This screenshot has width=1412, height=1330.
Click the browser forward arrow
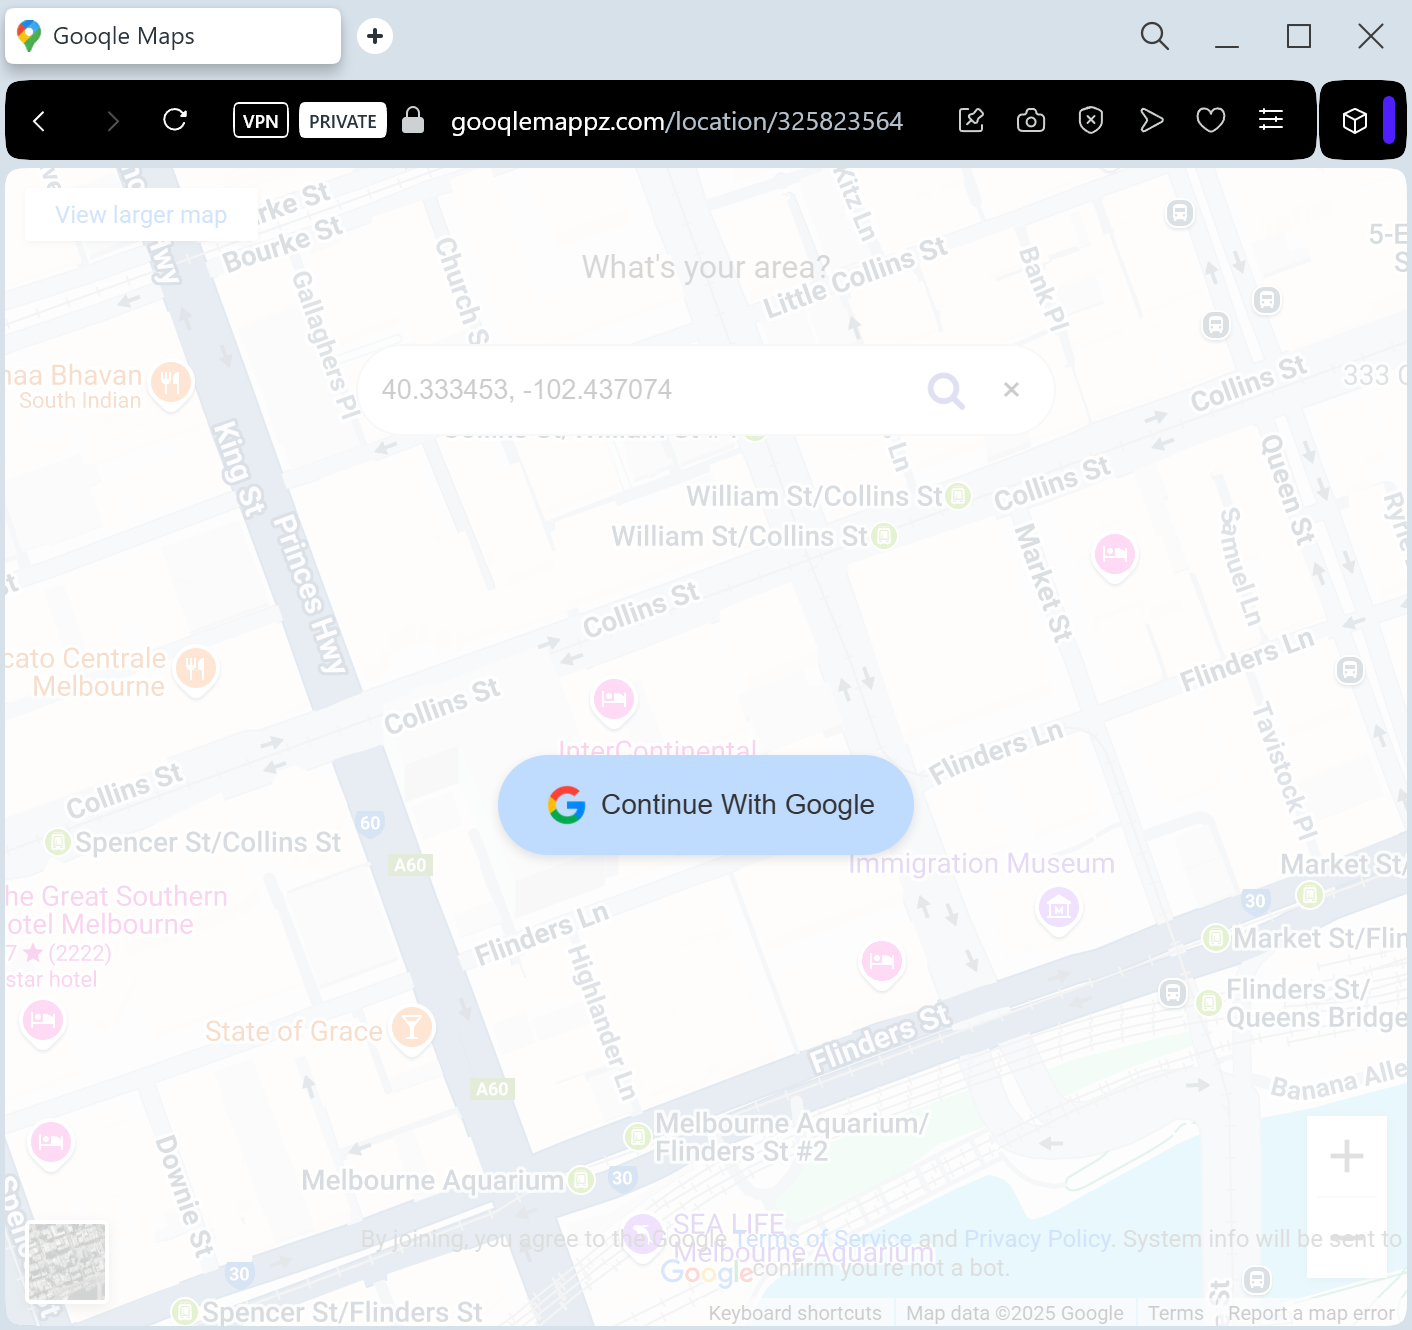coord(113,121)
